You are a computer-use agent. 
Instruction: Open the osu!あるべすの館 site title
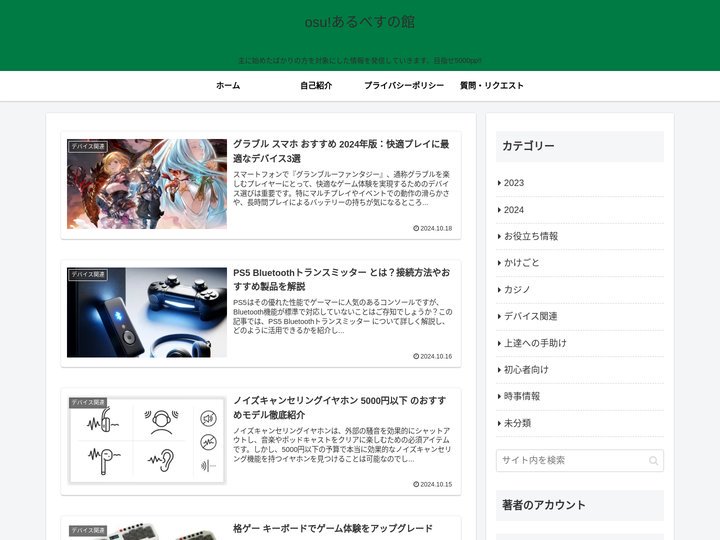click(x=360, y=22)
